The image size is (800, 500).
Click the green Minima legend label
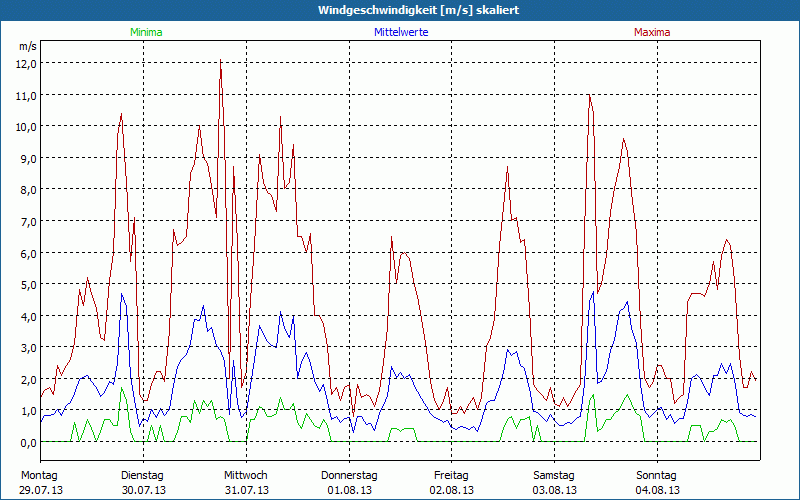tap(145, 32)
